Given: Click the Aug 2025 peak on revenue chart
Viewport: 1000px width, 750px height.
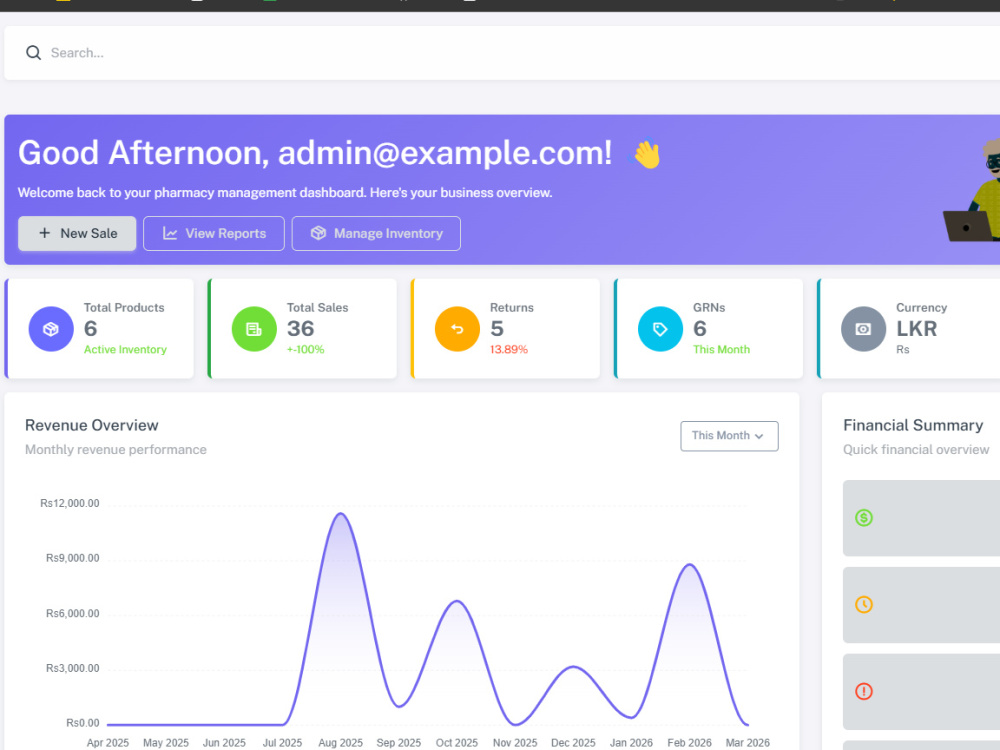Looking at the screenshot, I should point(341,513).
